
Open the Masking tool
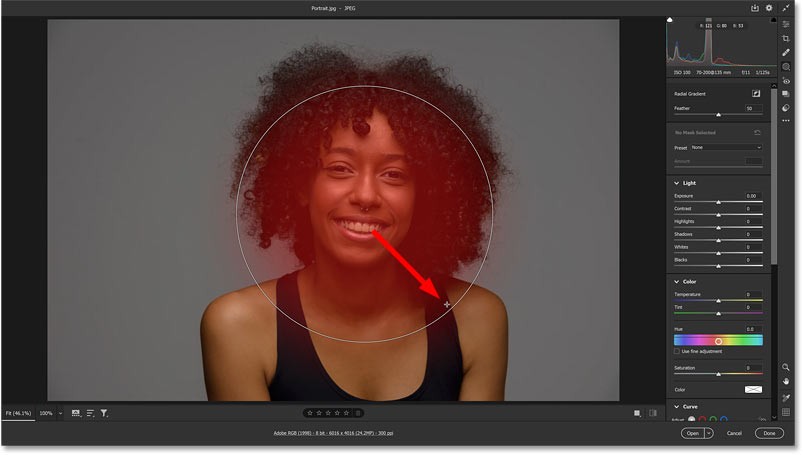point(786,66)
